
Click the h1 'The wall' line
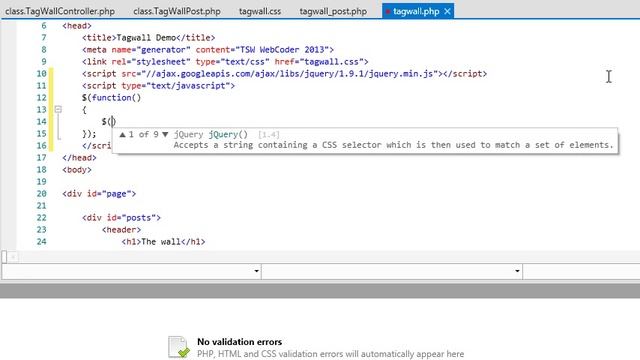tap(163, 242)
